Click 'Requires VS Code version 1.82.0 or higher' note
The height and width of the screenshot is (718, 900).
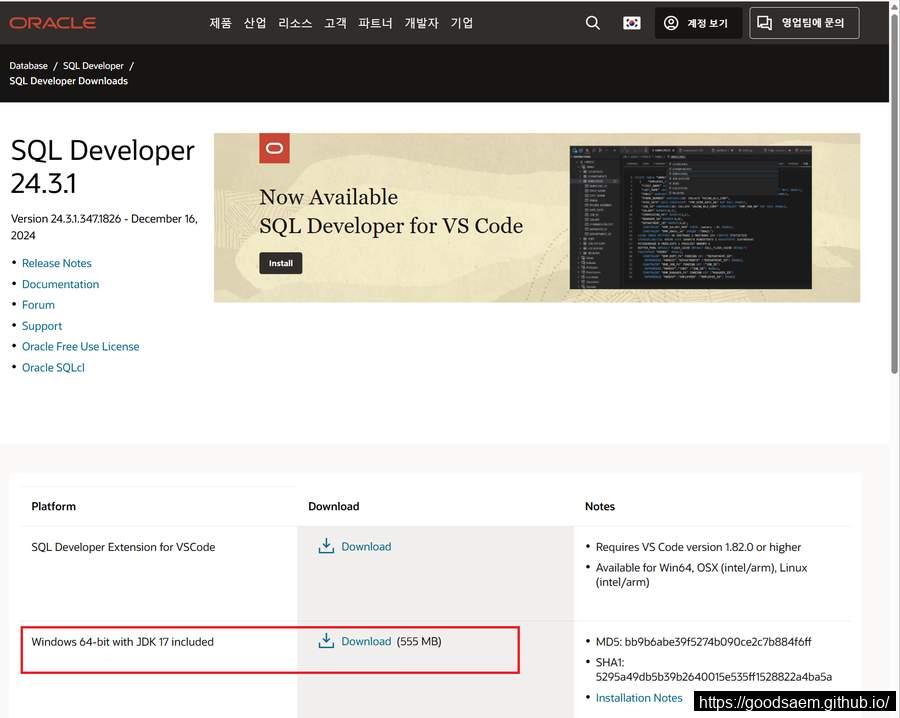click(x=698, y=547)
